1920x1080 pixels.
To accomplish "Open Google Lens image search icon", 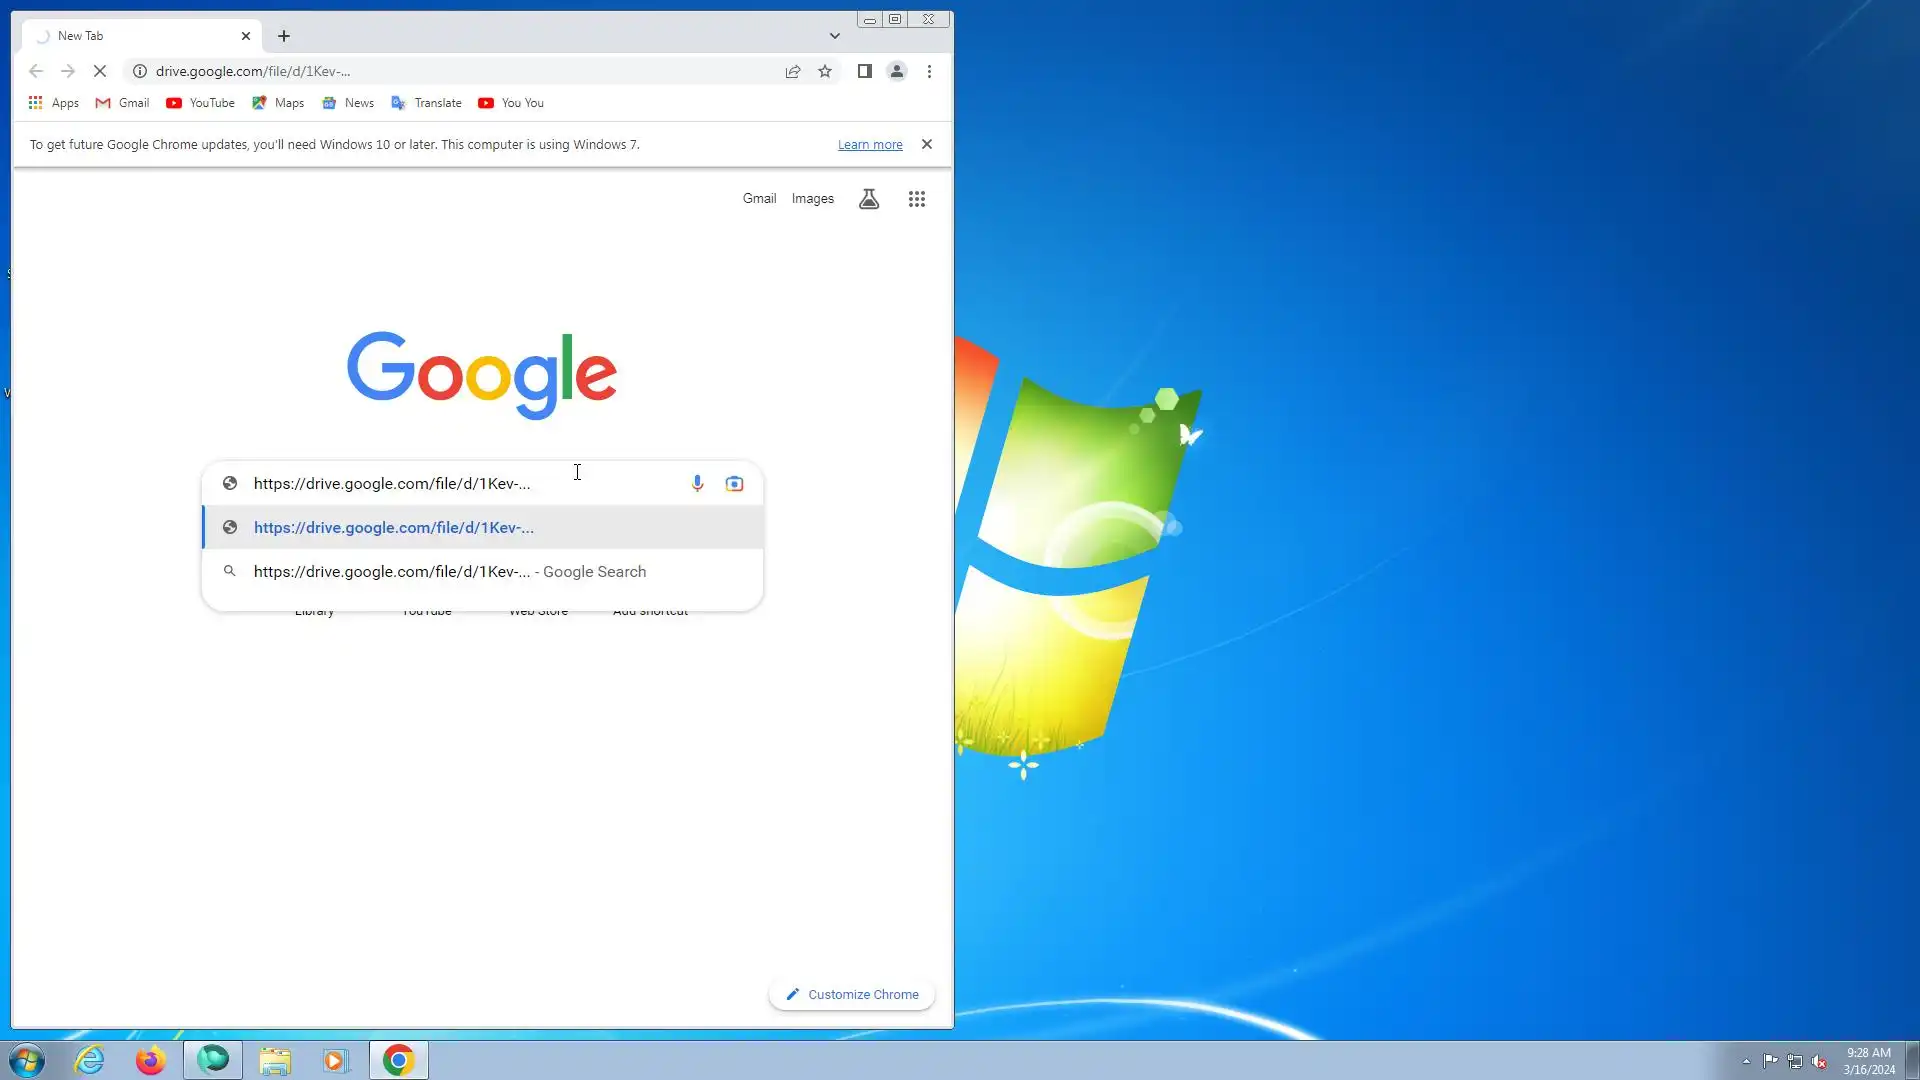I will point(734,484).
